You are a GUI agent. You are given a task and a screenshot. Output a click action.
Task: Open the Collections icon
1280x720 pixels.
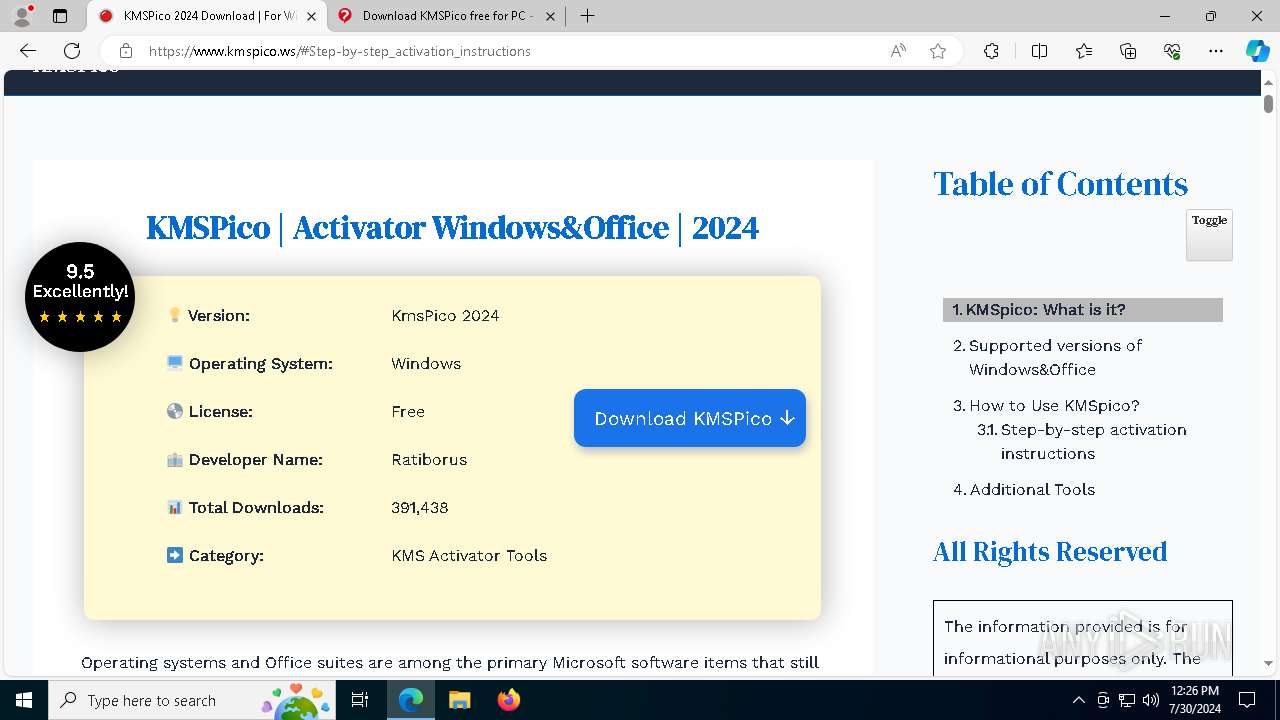(1128, 51)
